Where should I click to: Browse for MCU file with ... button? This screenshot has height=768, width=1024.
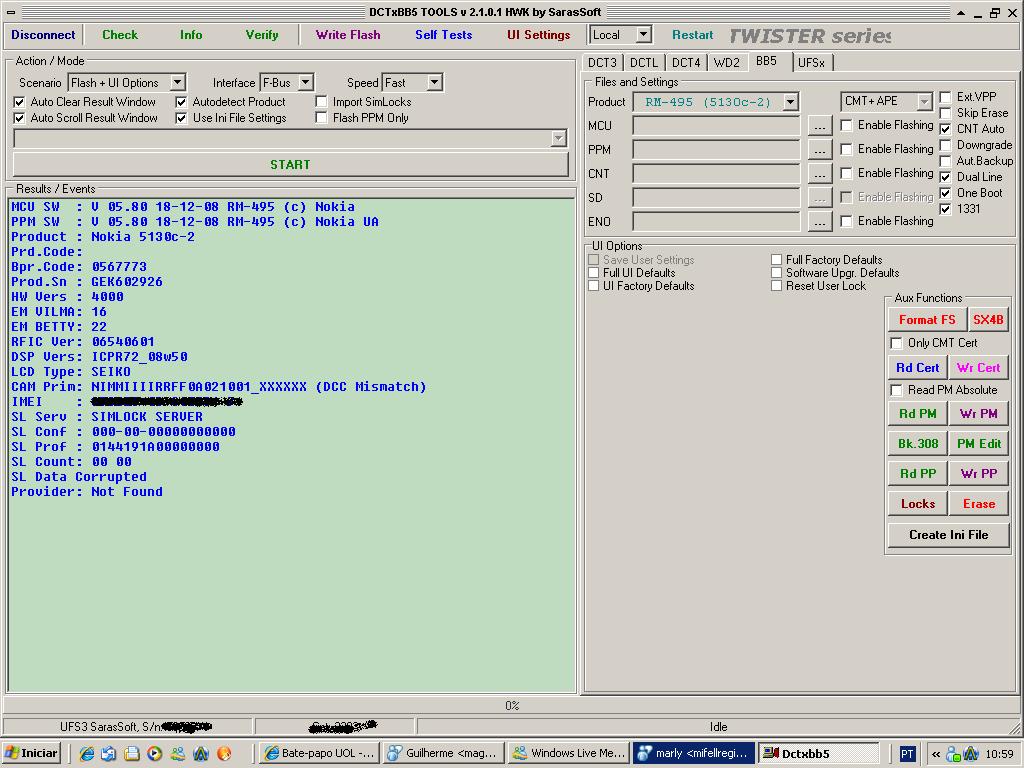click(819, 126)
